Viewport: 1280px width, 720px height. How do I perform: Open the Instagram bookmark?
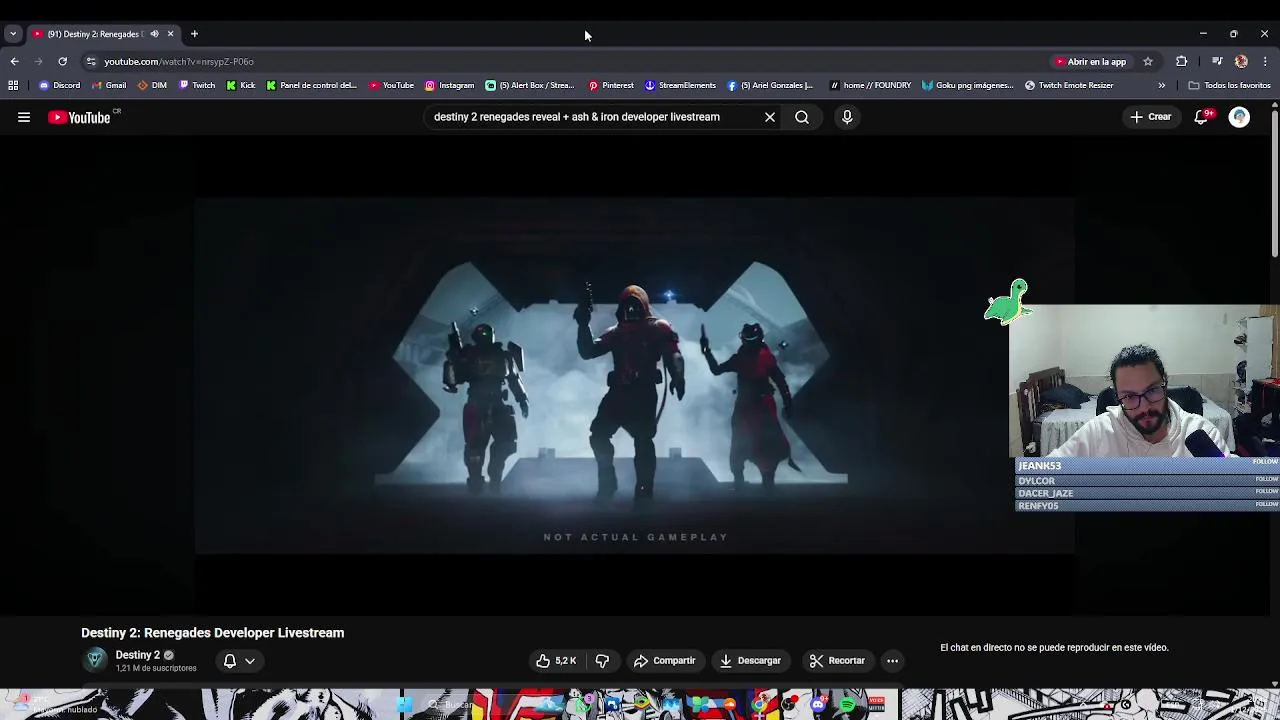click(x=449, y=85)
